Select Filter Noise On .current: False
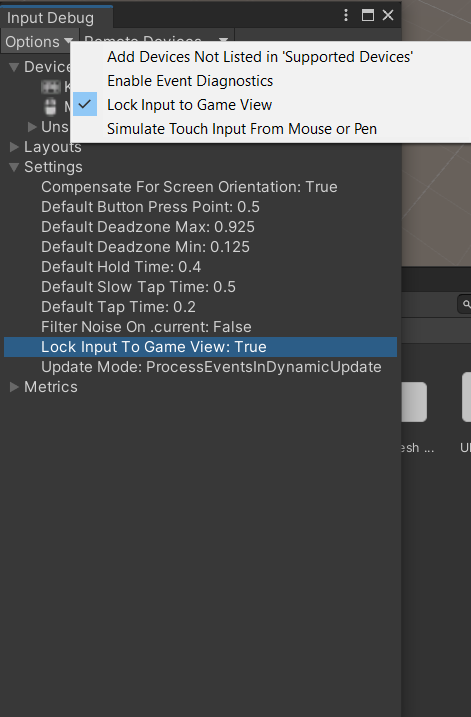Viewport: 471px width, 717px height. coord(200,327)
